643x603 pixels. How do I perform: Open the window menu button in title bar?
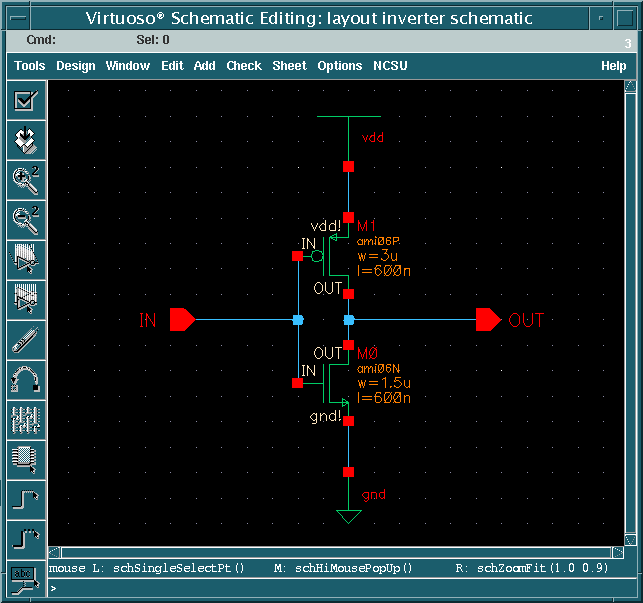(x=19, y=18)
